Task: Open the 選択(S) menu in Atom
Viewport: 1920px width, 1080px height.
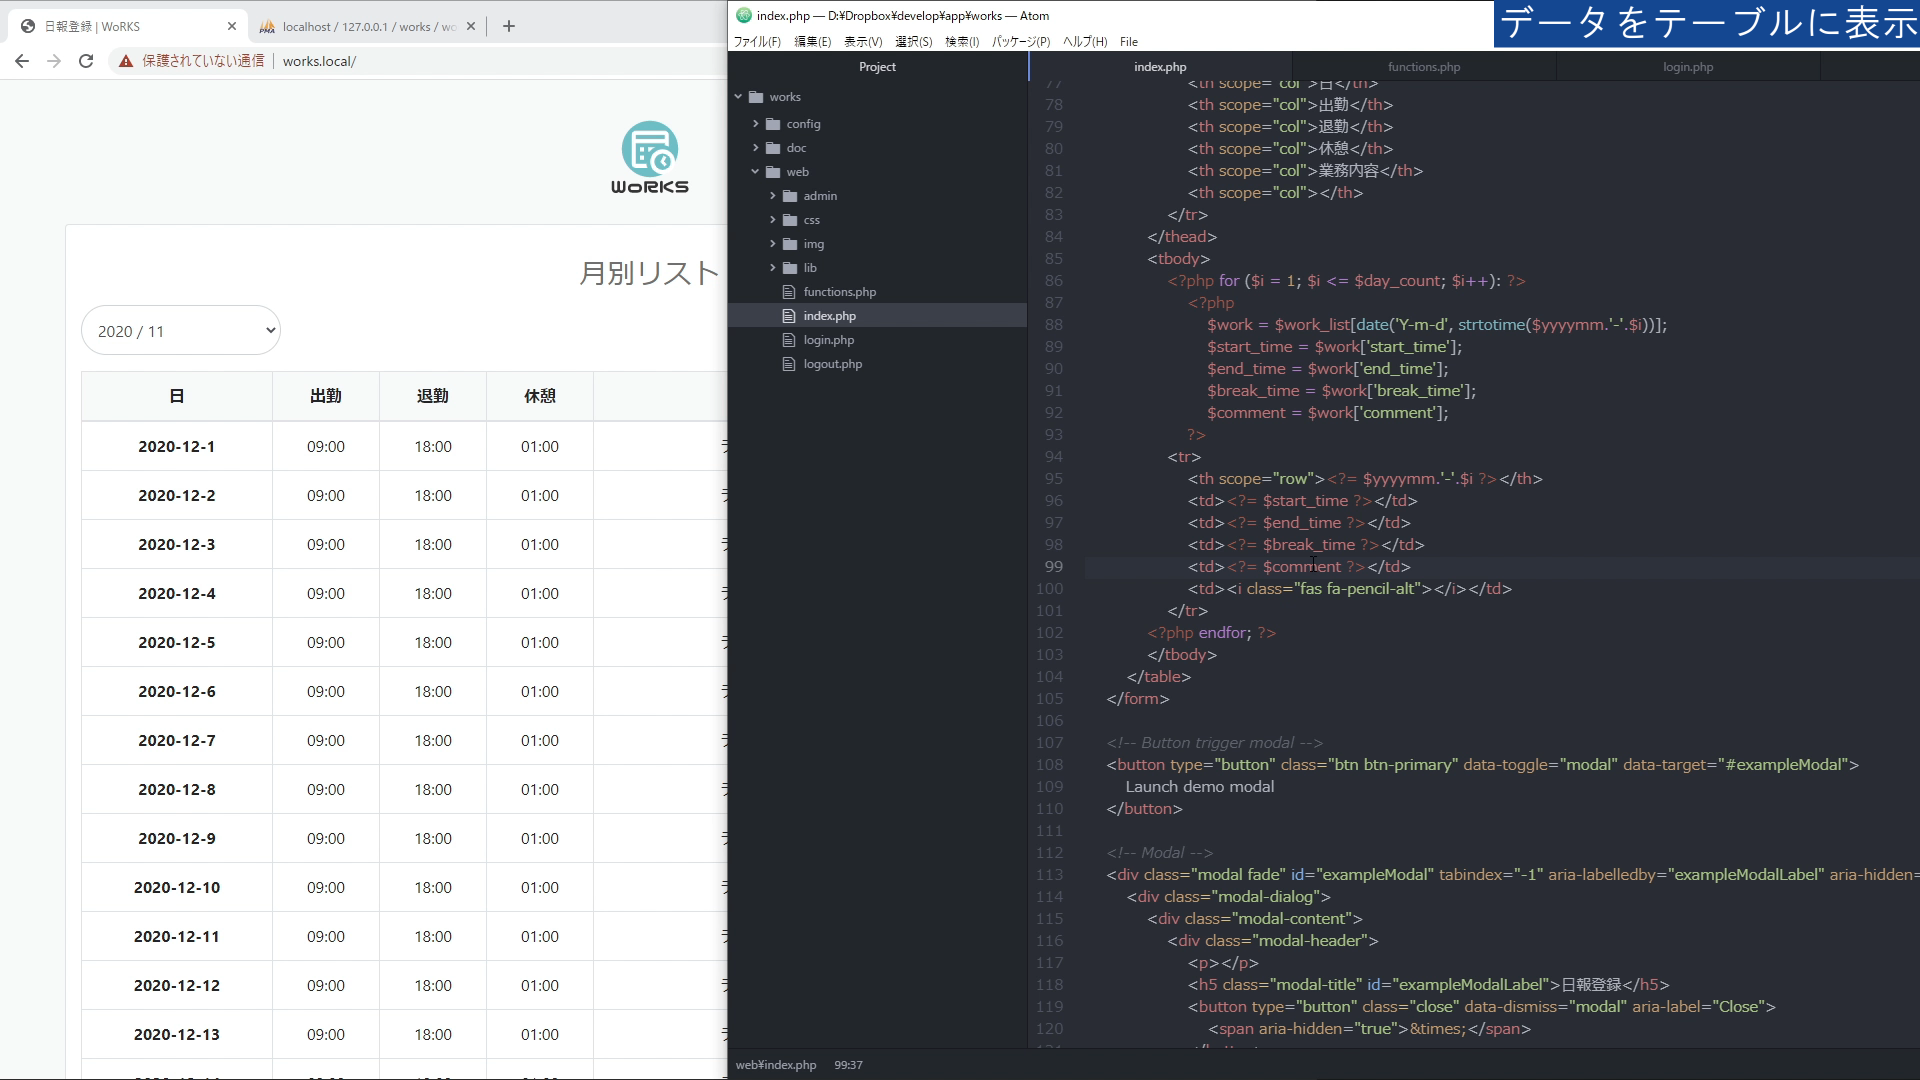Action: coord(913,42)
